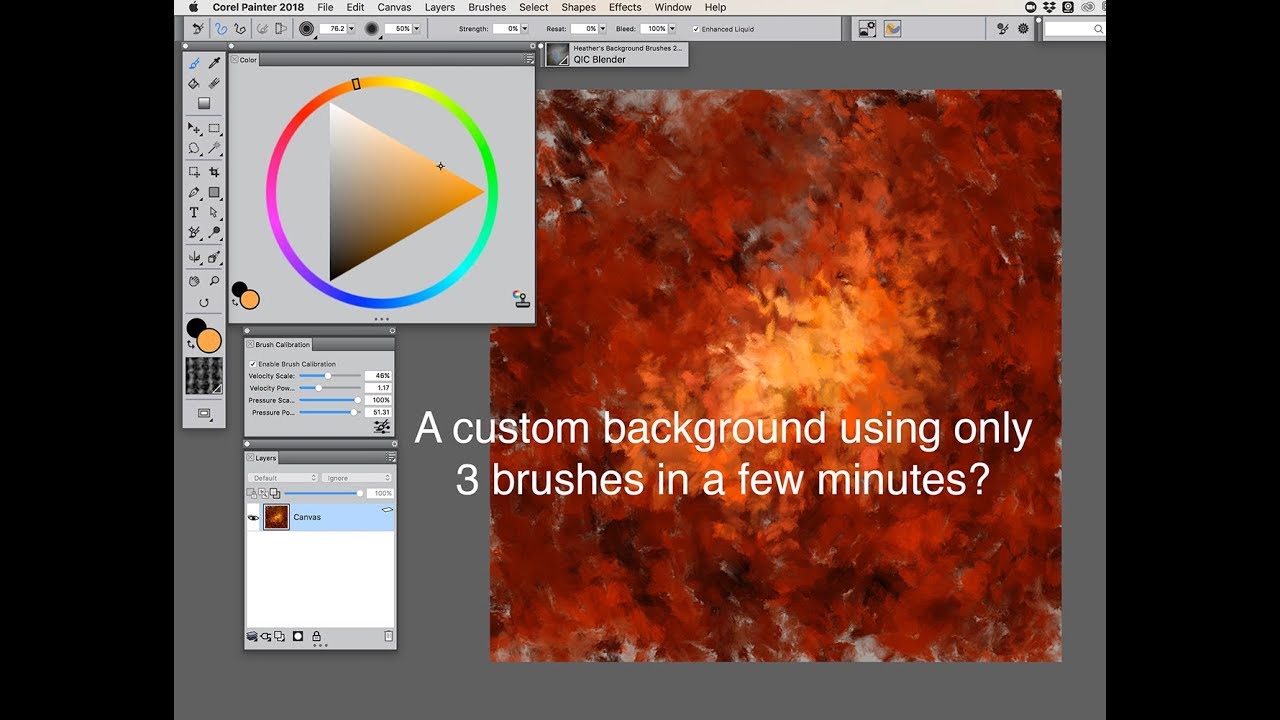The width and height of the screenshot is (1280, 720).
Task: Select the Paint Bucket tool
Action: click(194, 83)
